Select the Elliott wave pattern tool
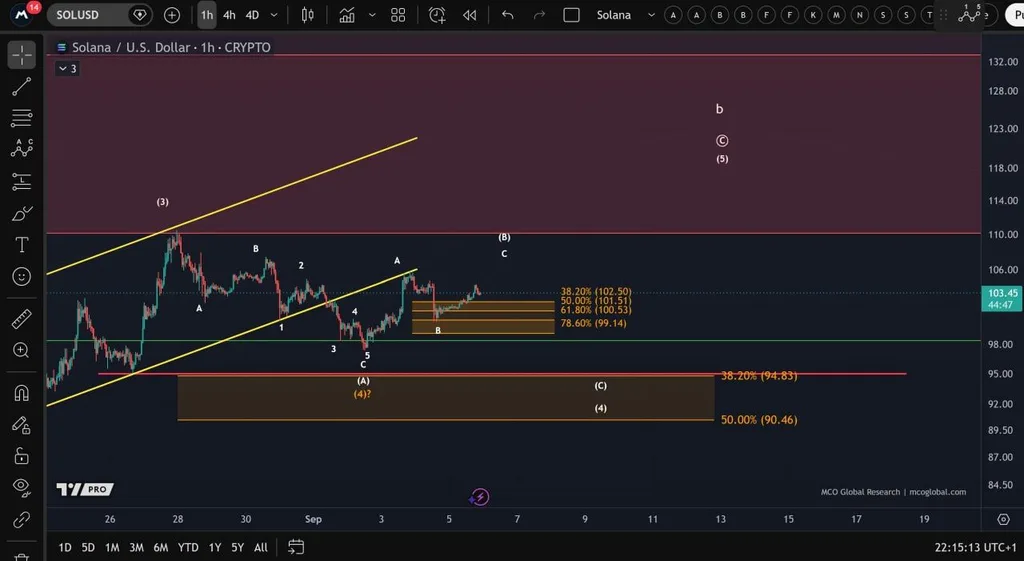The height and width of the screenshot is (561, 1024). click(22, 149)
